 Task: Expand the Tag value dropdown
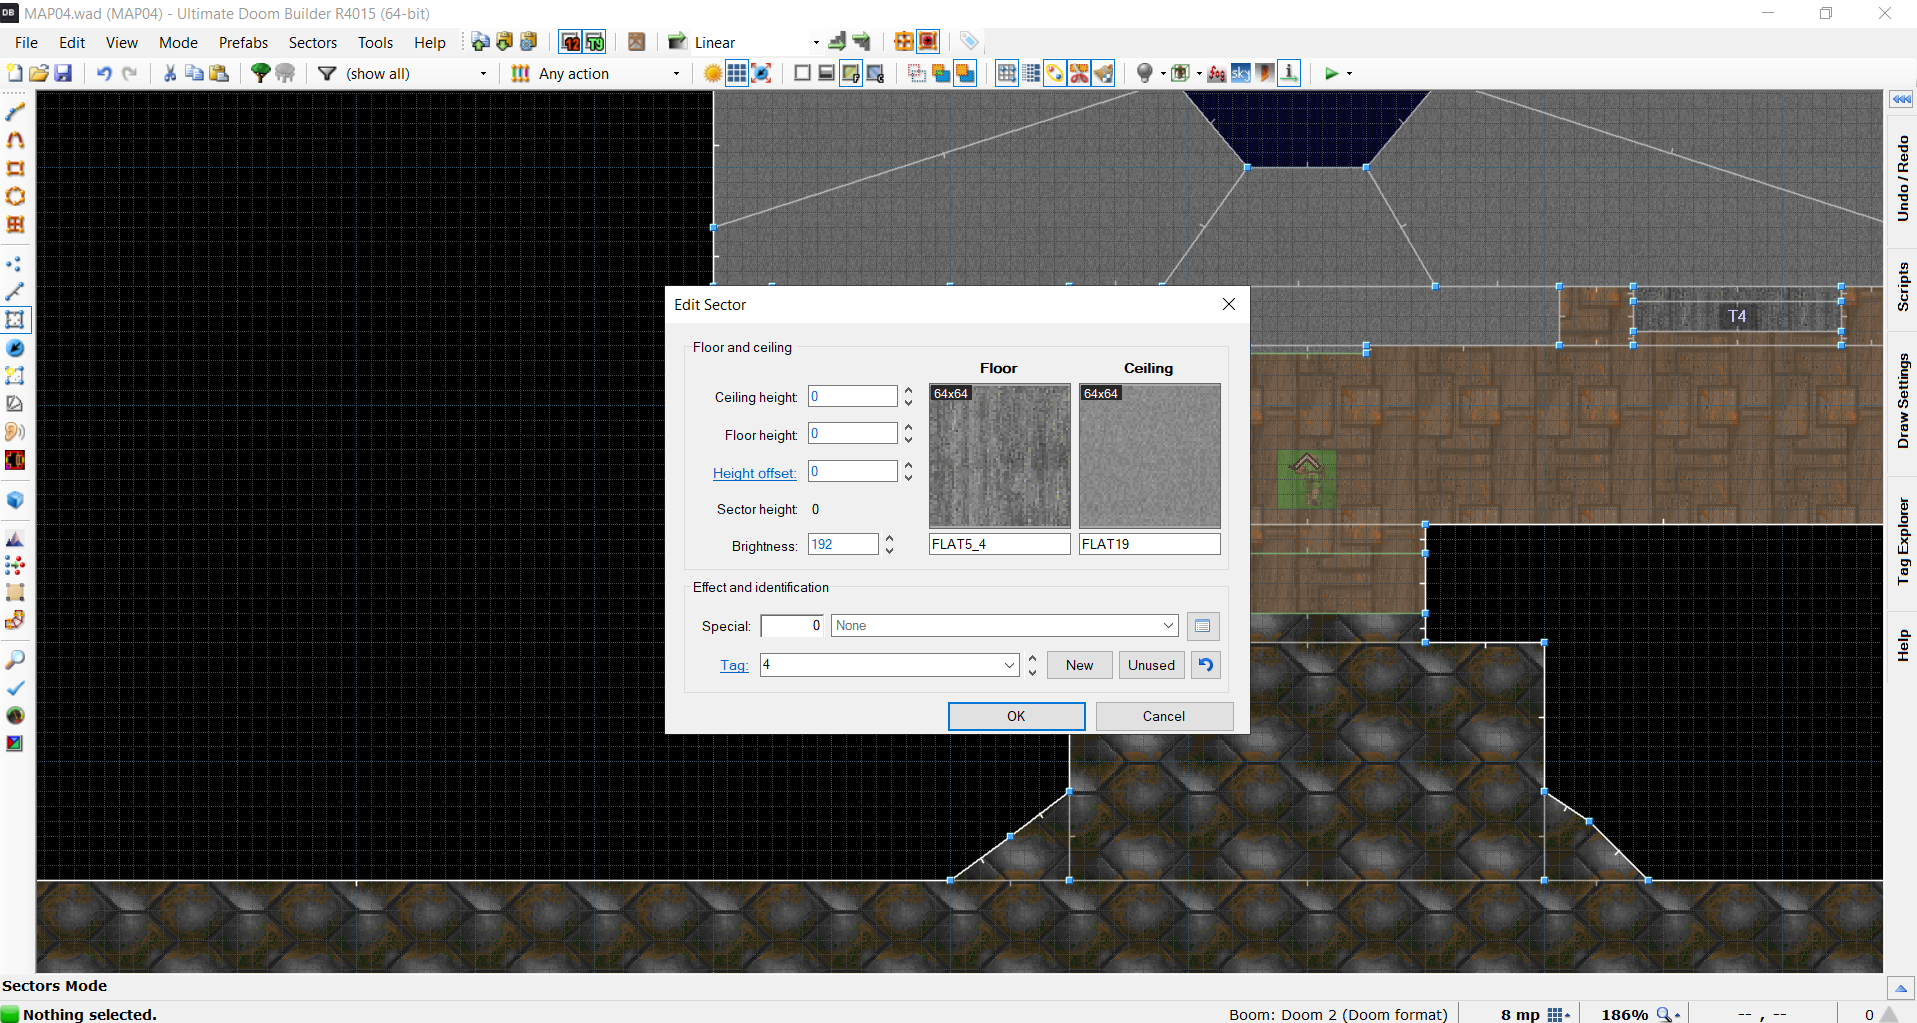(1009, 665)
